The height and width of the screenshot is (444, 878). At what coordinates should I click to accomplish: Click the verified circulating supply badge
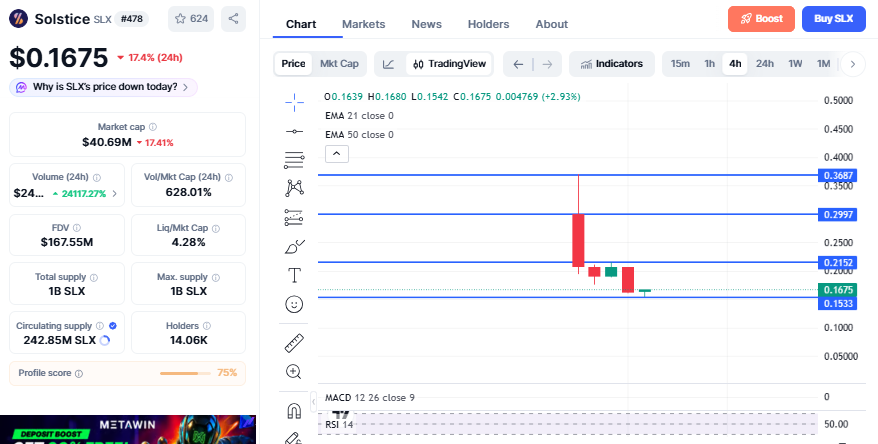[x=113, y=326]
